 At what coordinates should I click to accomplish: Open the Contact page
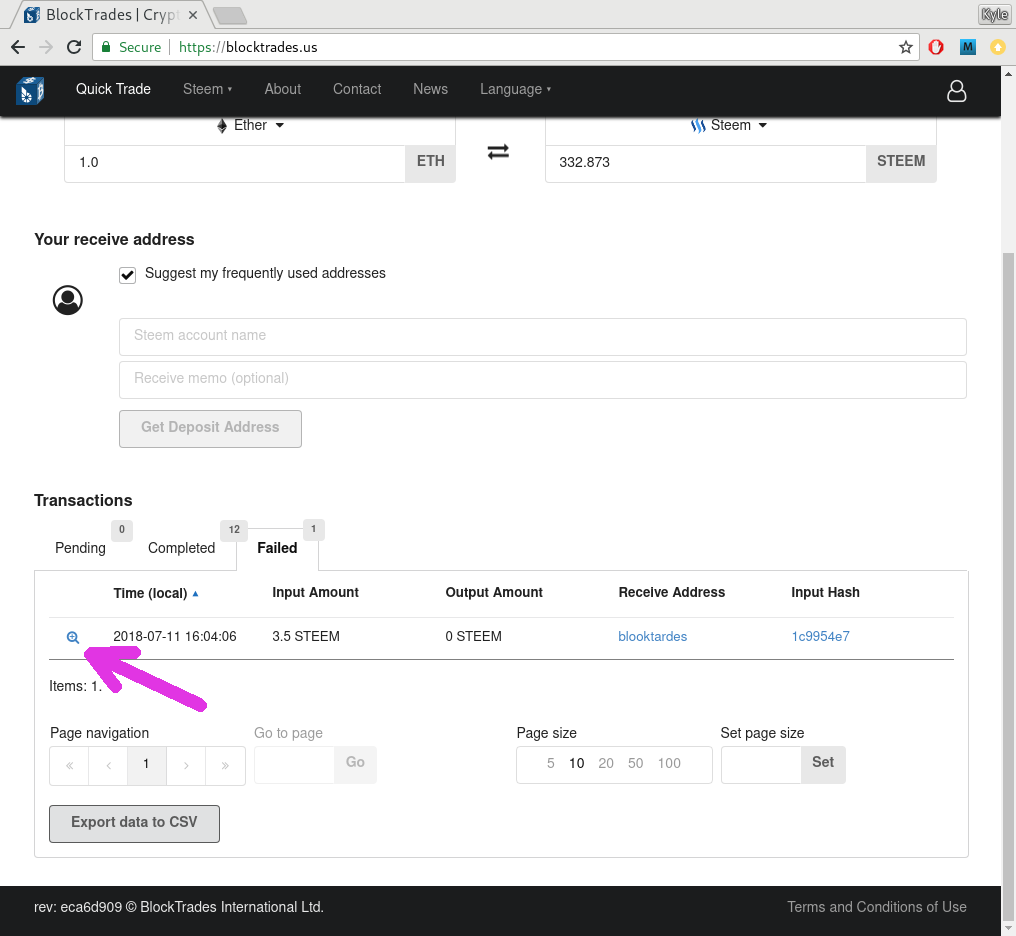[x=357, y=89]
